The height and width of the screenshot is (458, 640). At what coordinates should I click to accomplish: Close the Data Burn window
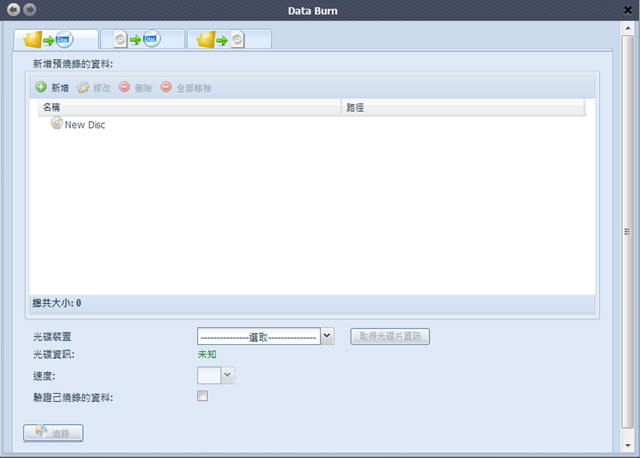pyautogui.click(x=628, y=10)
